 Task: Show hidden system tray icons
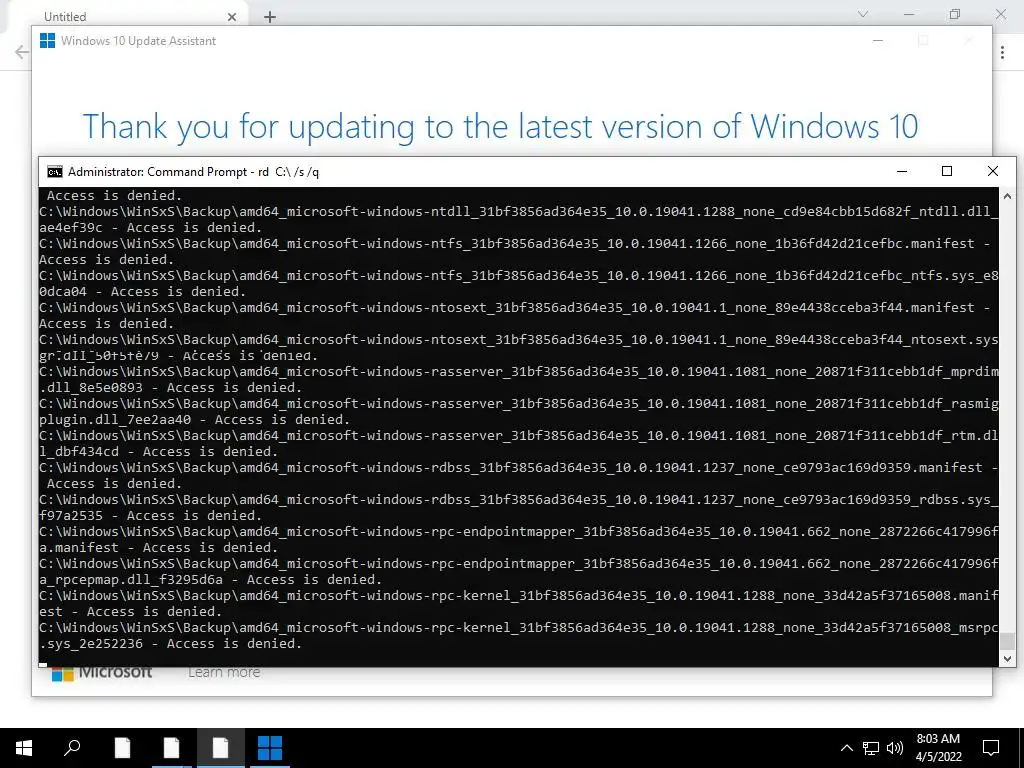click(846, 748)
